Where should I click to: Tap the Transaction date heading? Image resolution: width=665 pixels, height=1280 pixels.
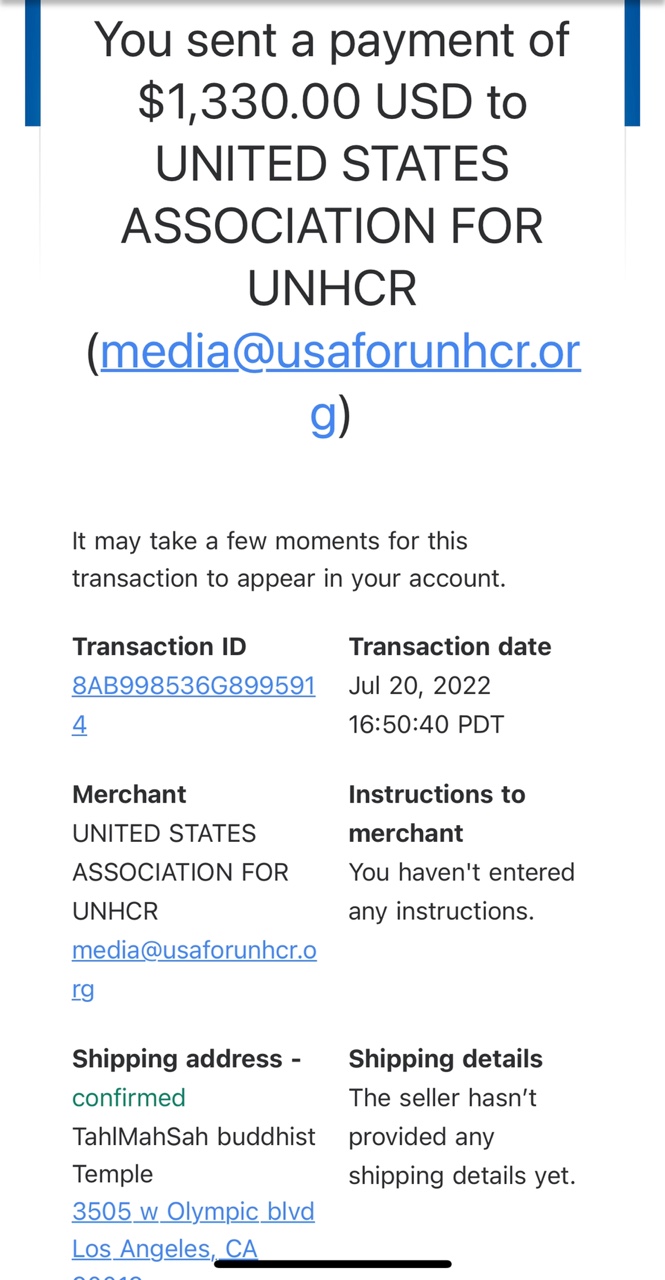tap(450, 647)
